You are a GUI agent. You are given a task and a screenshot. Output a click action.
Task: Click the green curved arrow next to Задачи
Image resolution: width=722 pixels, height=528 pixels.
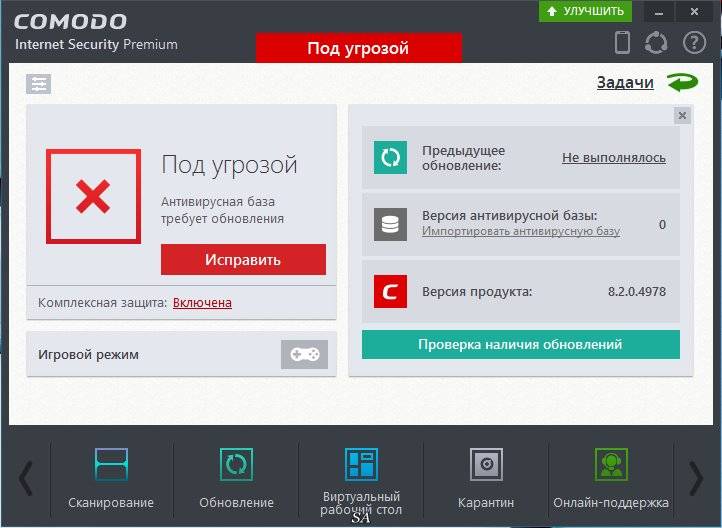pos(683,82)
